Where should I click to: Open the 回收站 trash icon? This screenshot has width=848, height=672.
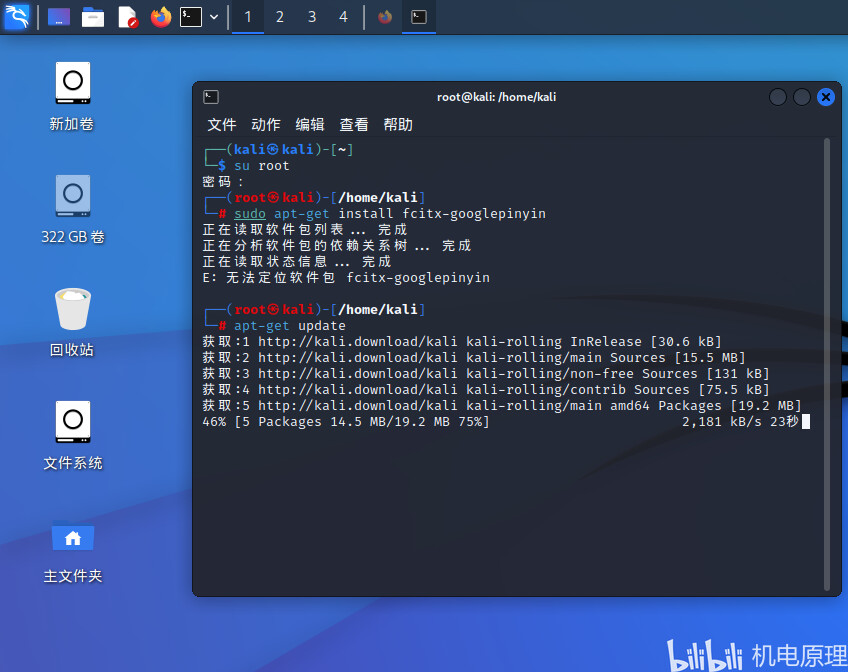click(72, 322)
